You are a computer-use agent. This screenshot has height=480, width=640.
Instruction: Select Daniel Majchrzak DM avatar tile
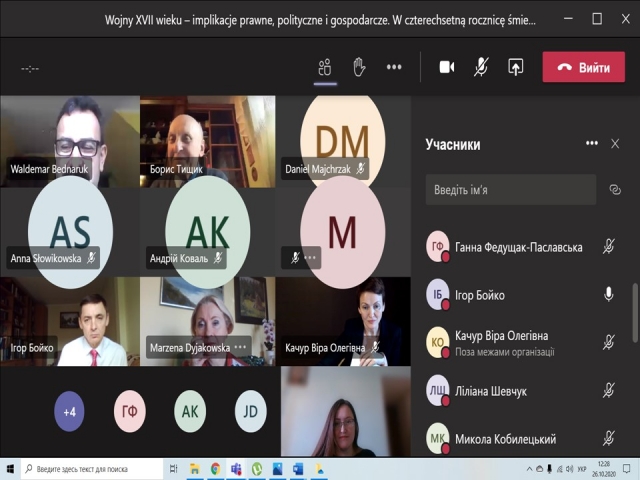point(343,141)
